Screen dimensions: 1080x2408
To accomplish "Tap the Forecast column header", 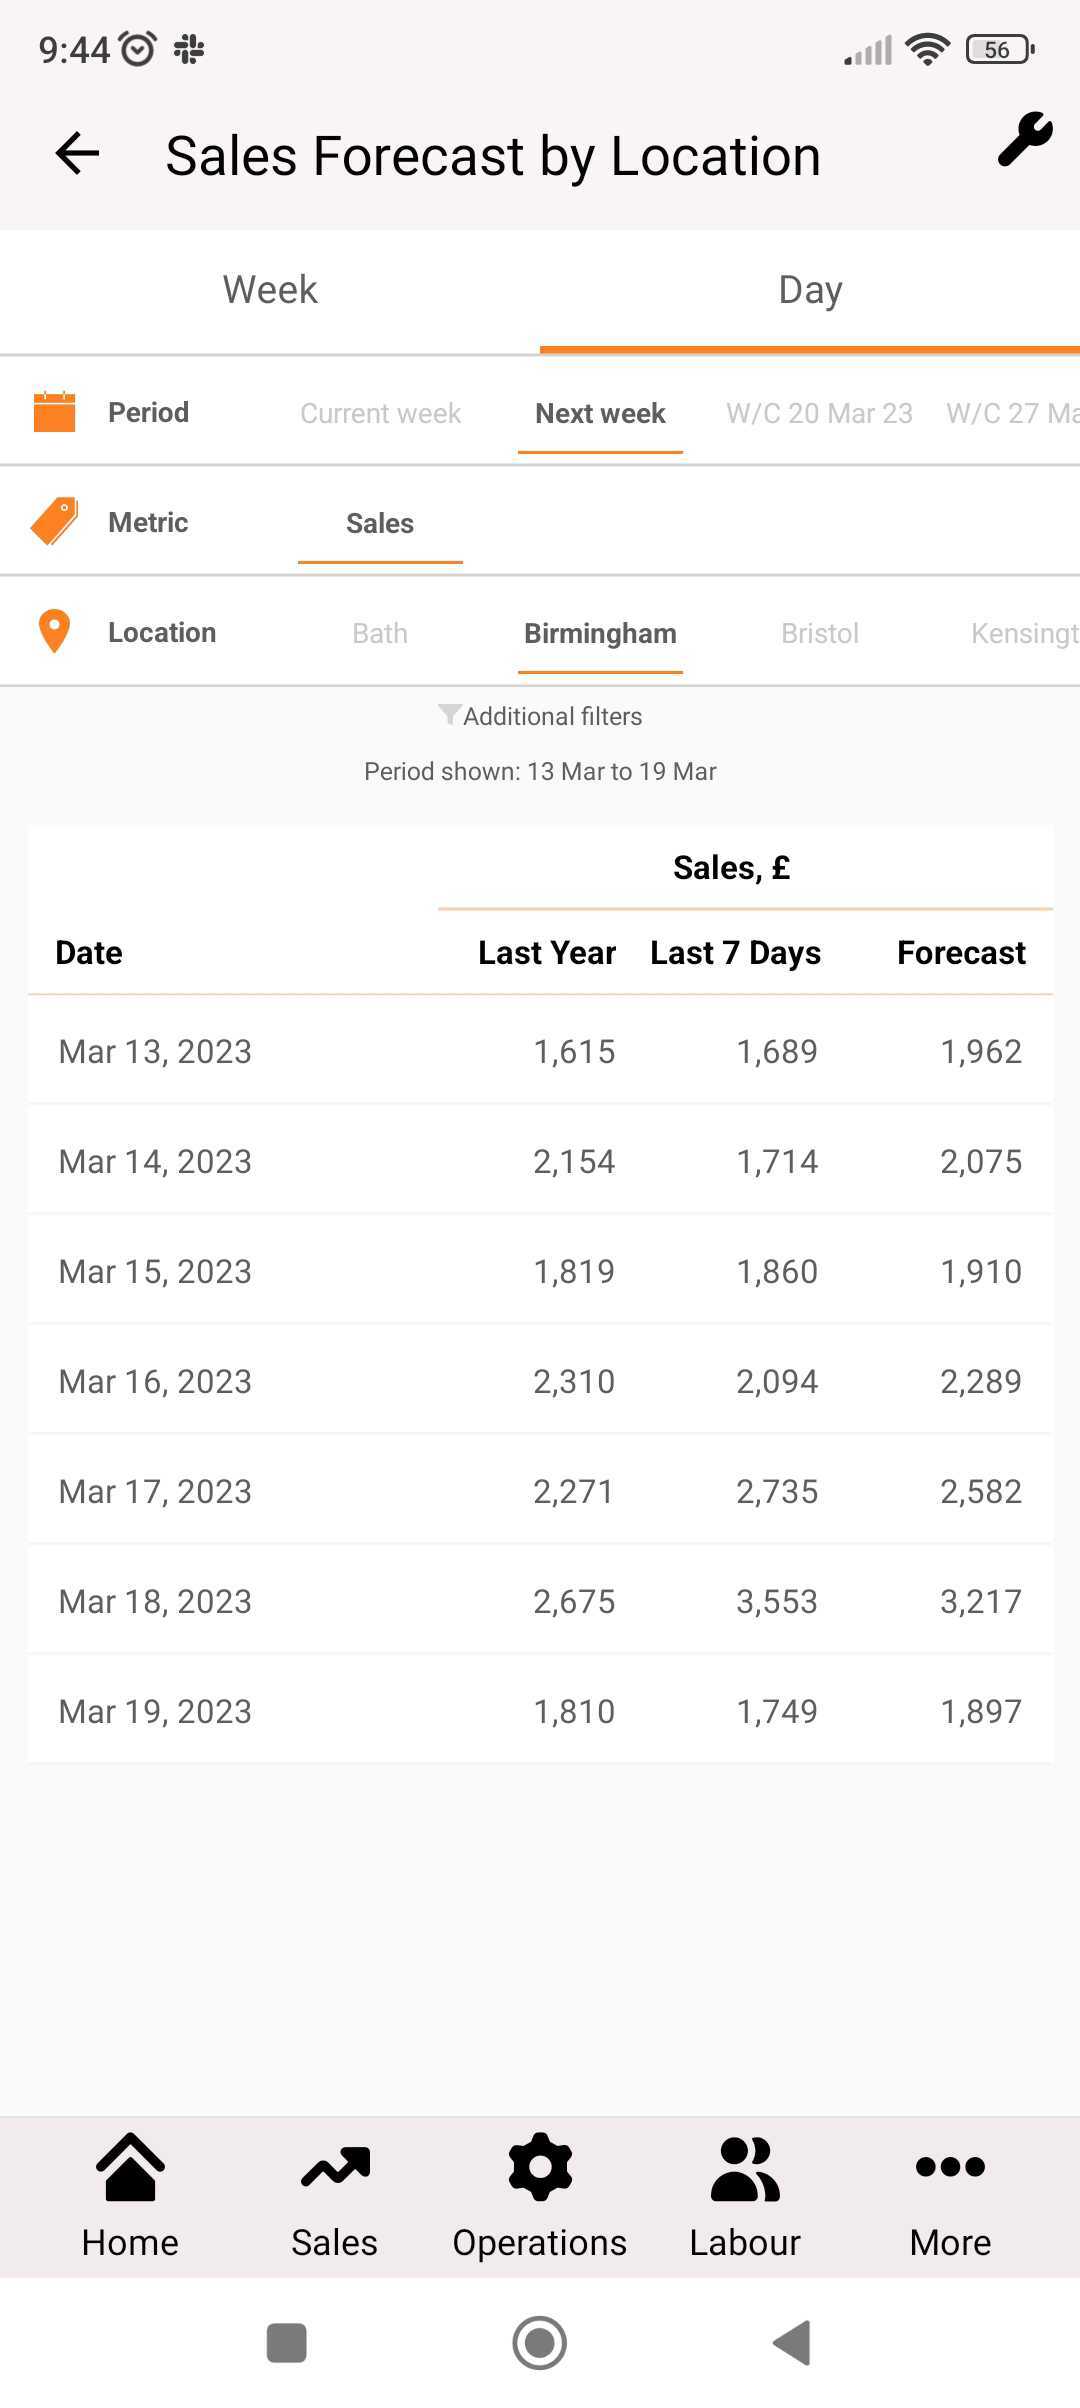I will coord(961,953).
